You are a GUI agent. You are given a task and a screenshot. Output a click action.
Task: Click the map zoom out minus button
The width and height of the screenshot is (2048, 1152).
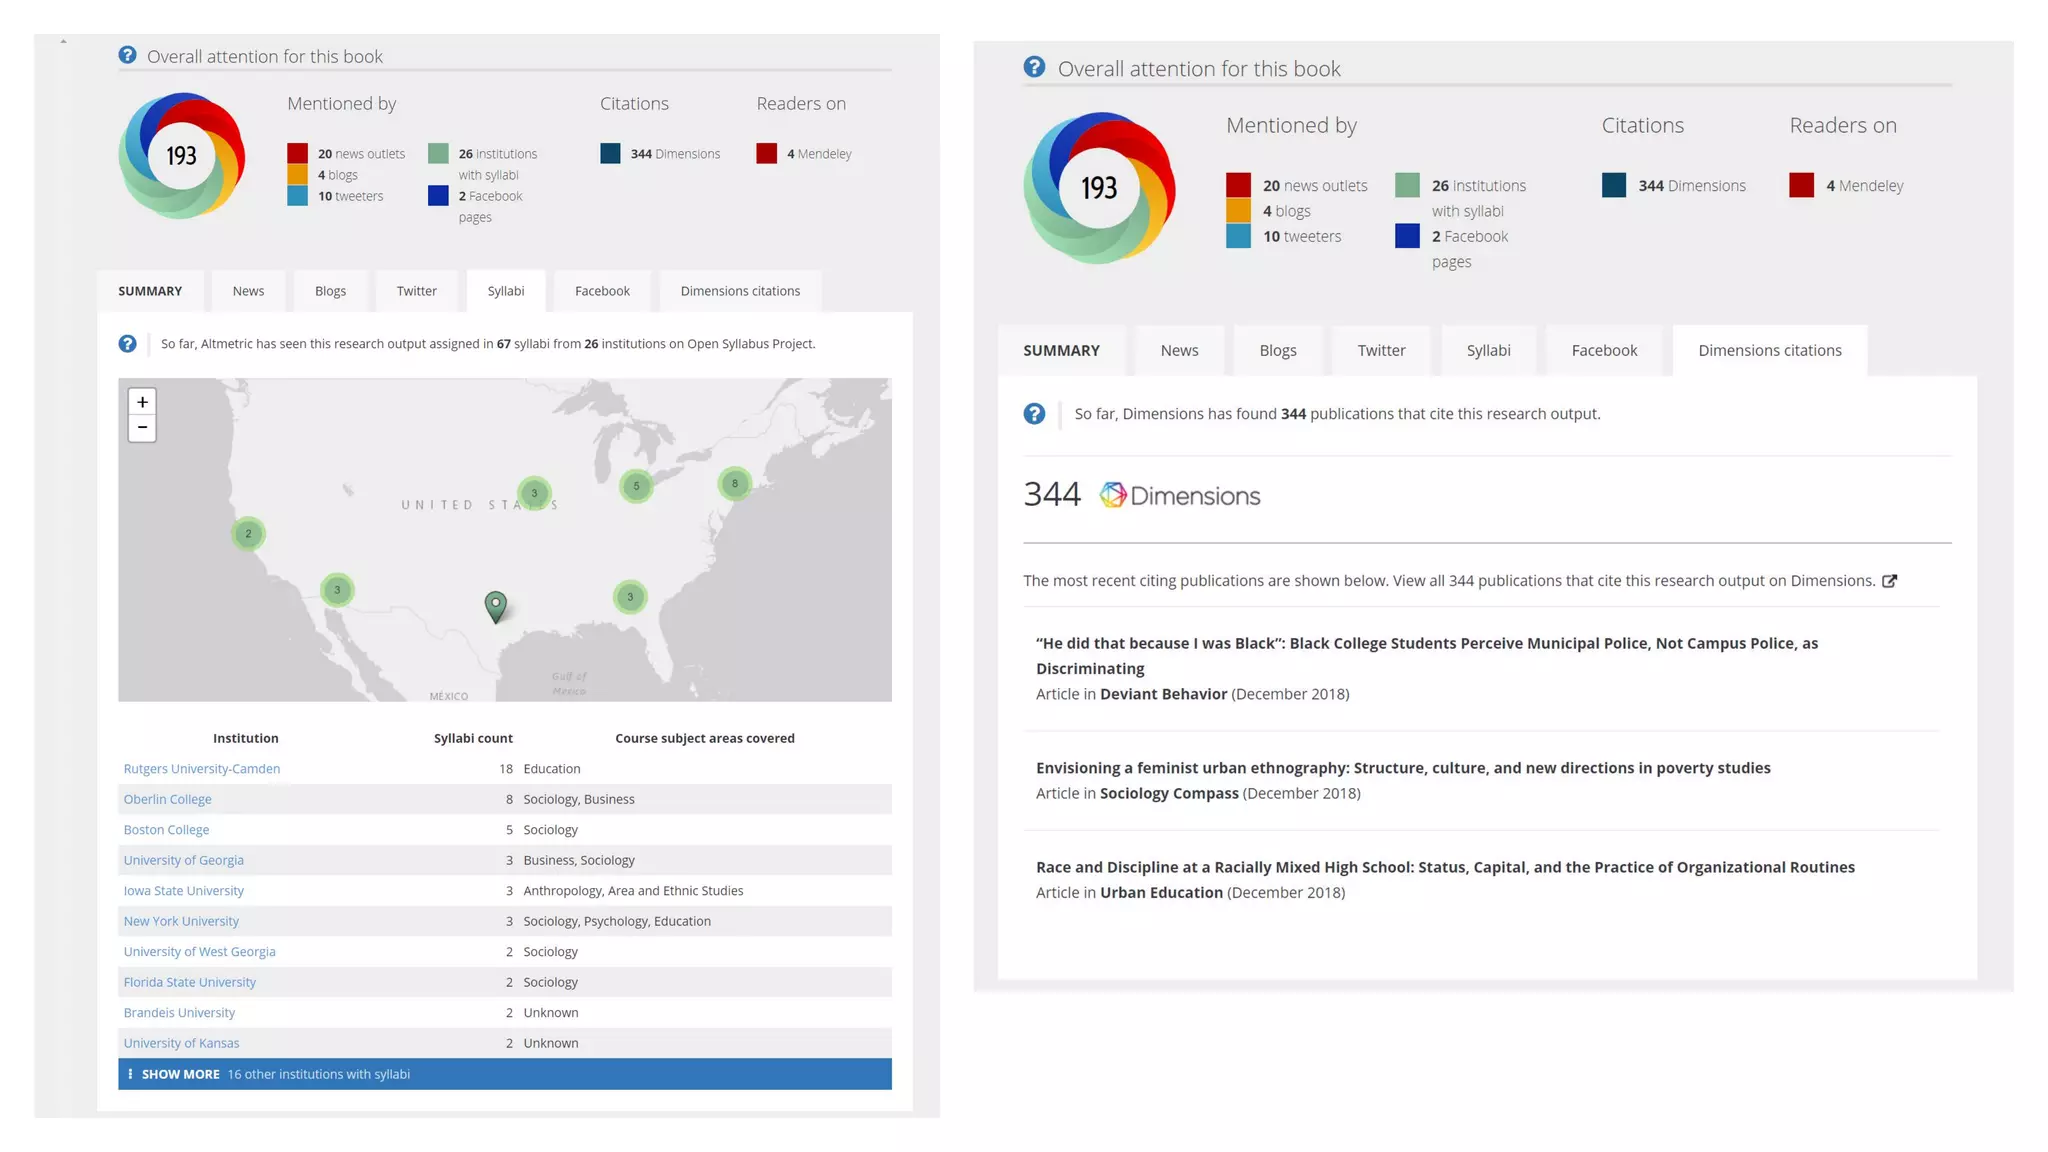(142, 428)
